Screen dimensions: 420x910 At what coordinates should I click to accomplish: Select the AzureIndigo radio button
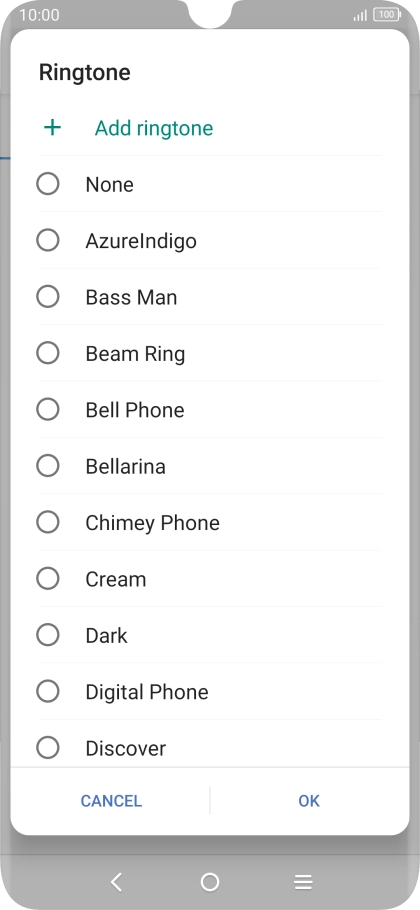pyautogui.click(x=48, y=240)
